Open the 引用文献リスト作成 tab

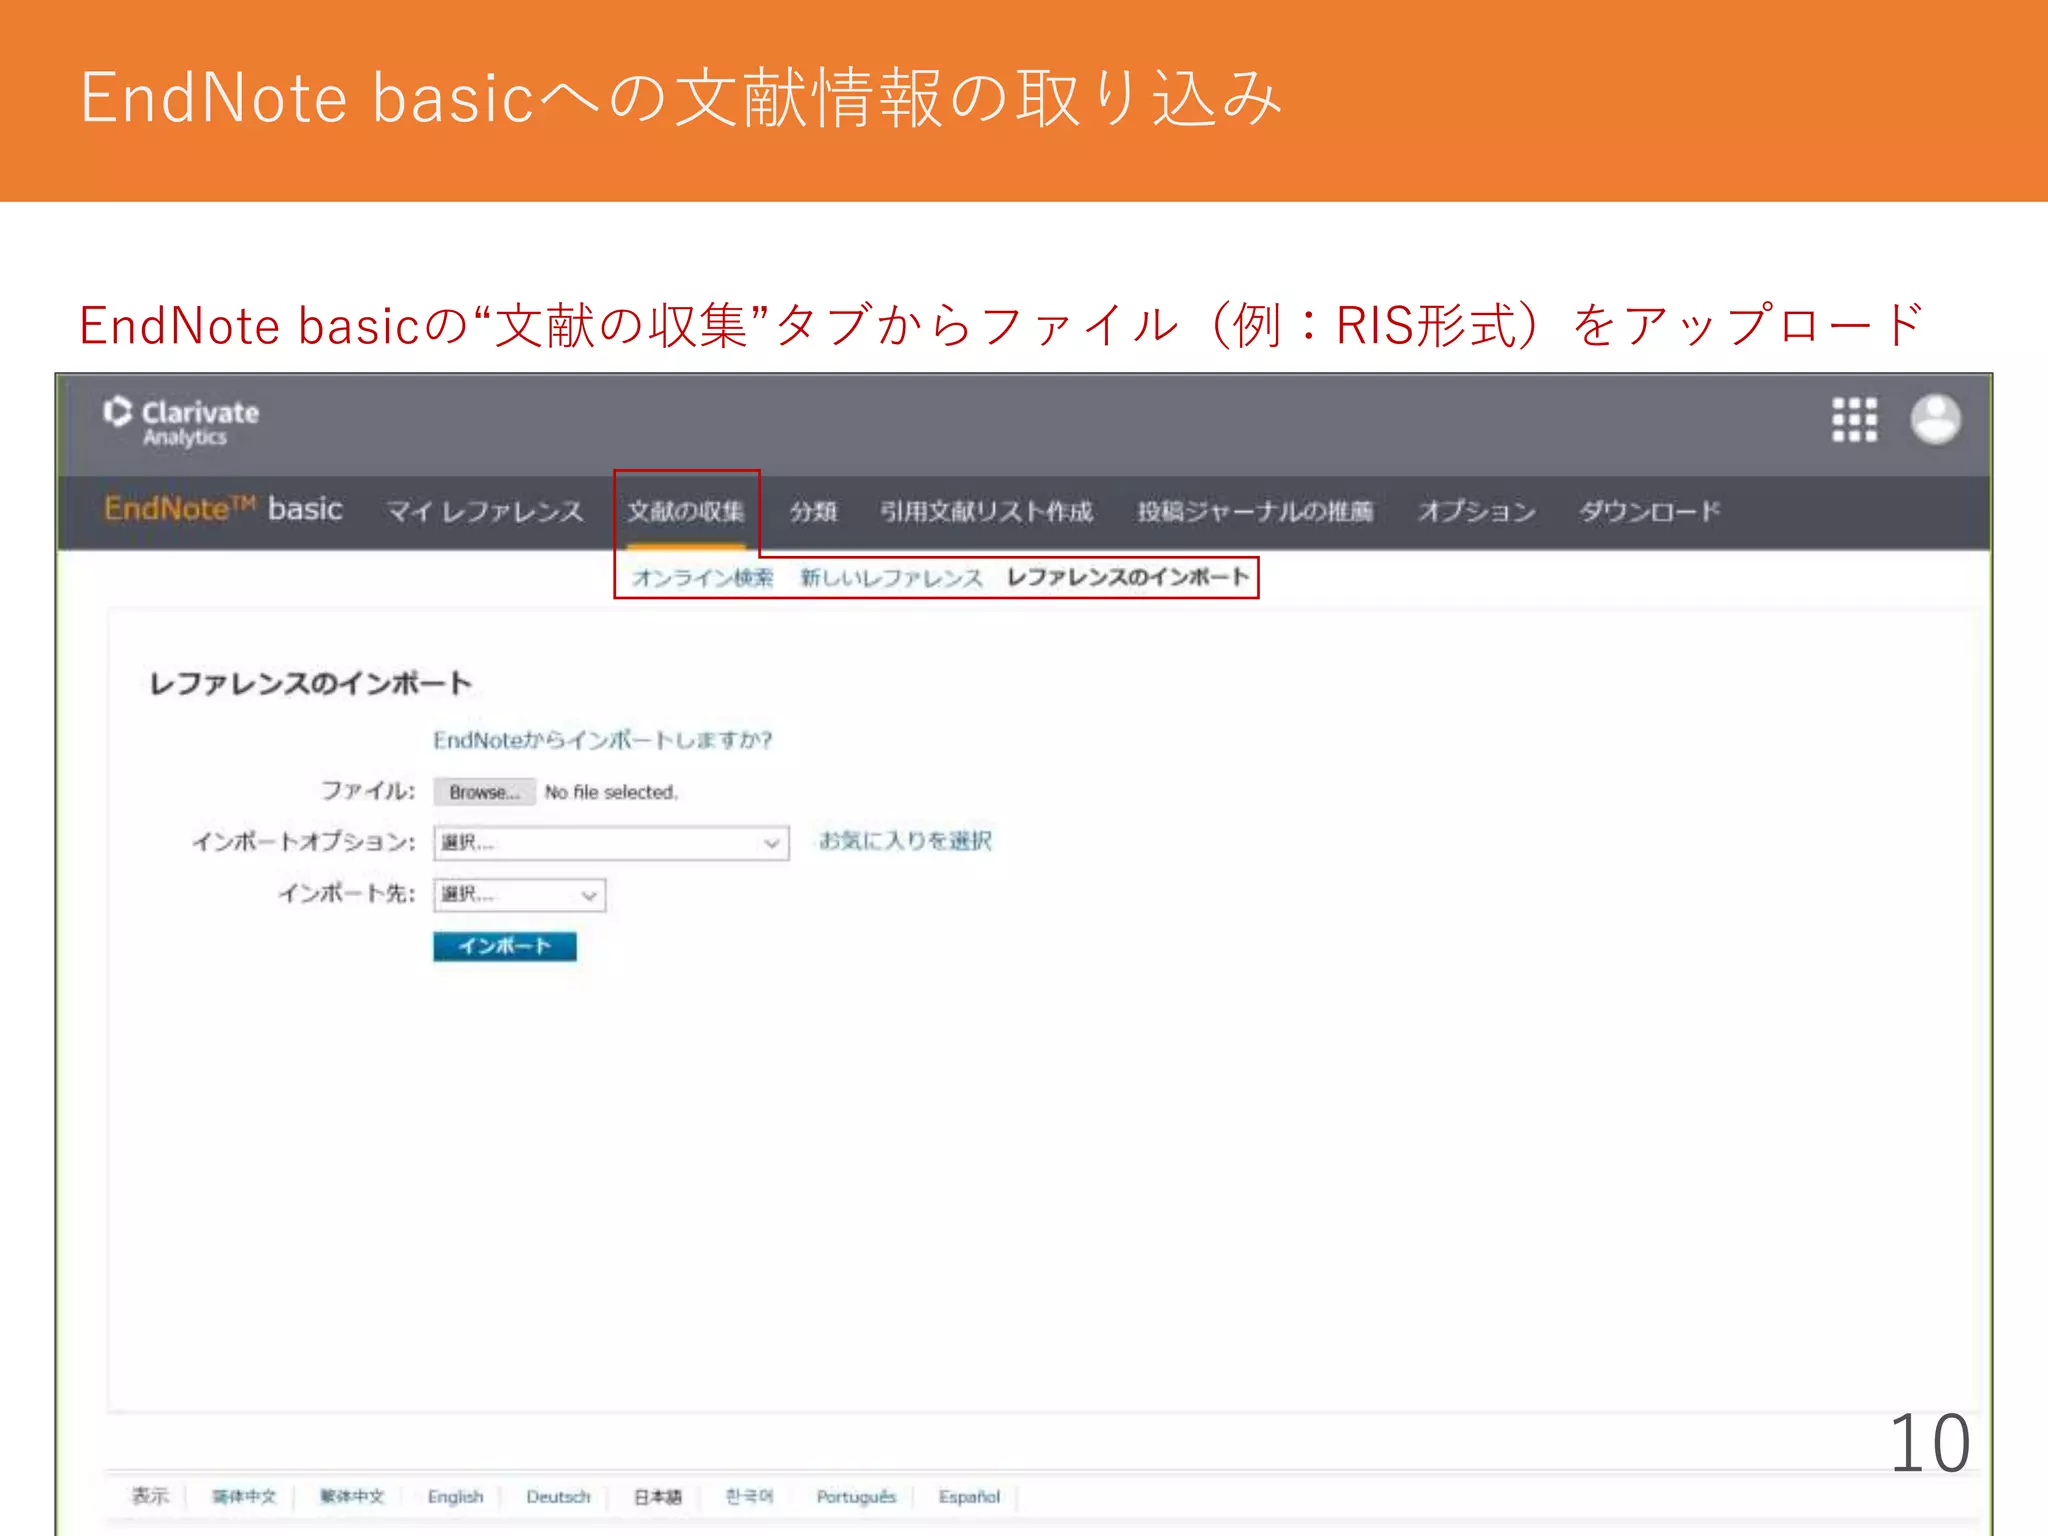986,512
